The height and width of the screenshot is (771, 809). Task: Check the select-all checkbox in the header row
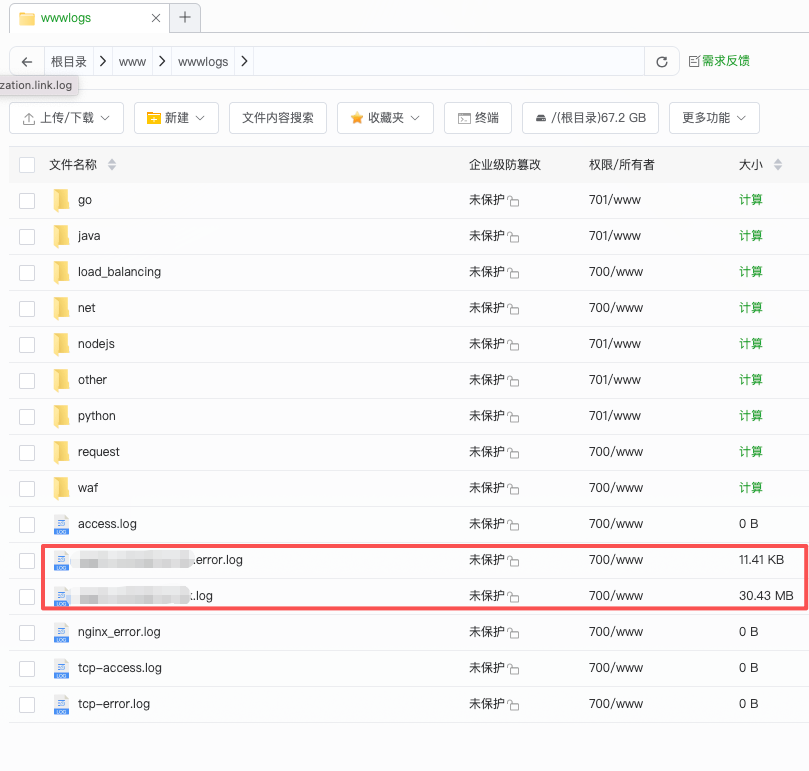(x=25, y=165)
